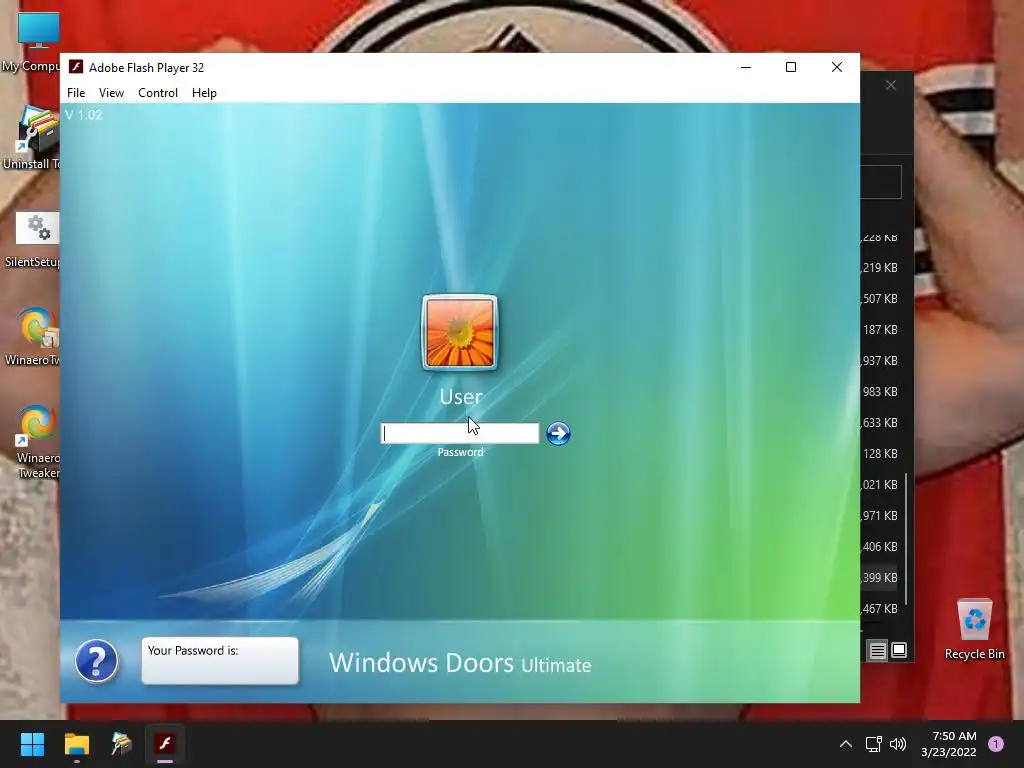Viewport: 1024px width, 768px height.
Task: Minimize the Adobe Flash Player window
Action: pyautogui.click(x=746, y=67)
